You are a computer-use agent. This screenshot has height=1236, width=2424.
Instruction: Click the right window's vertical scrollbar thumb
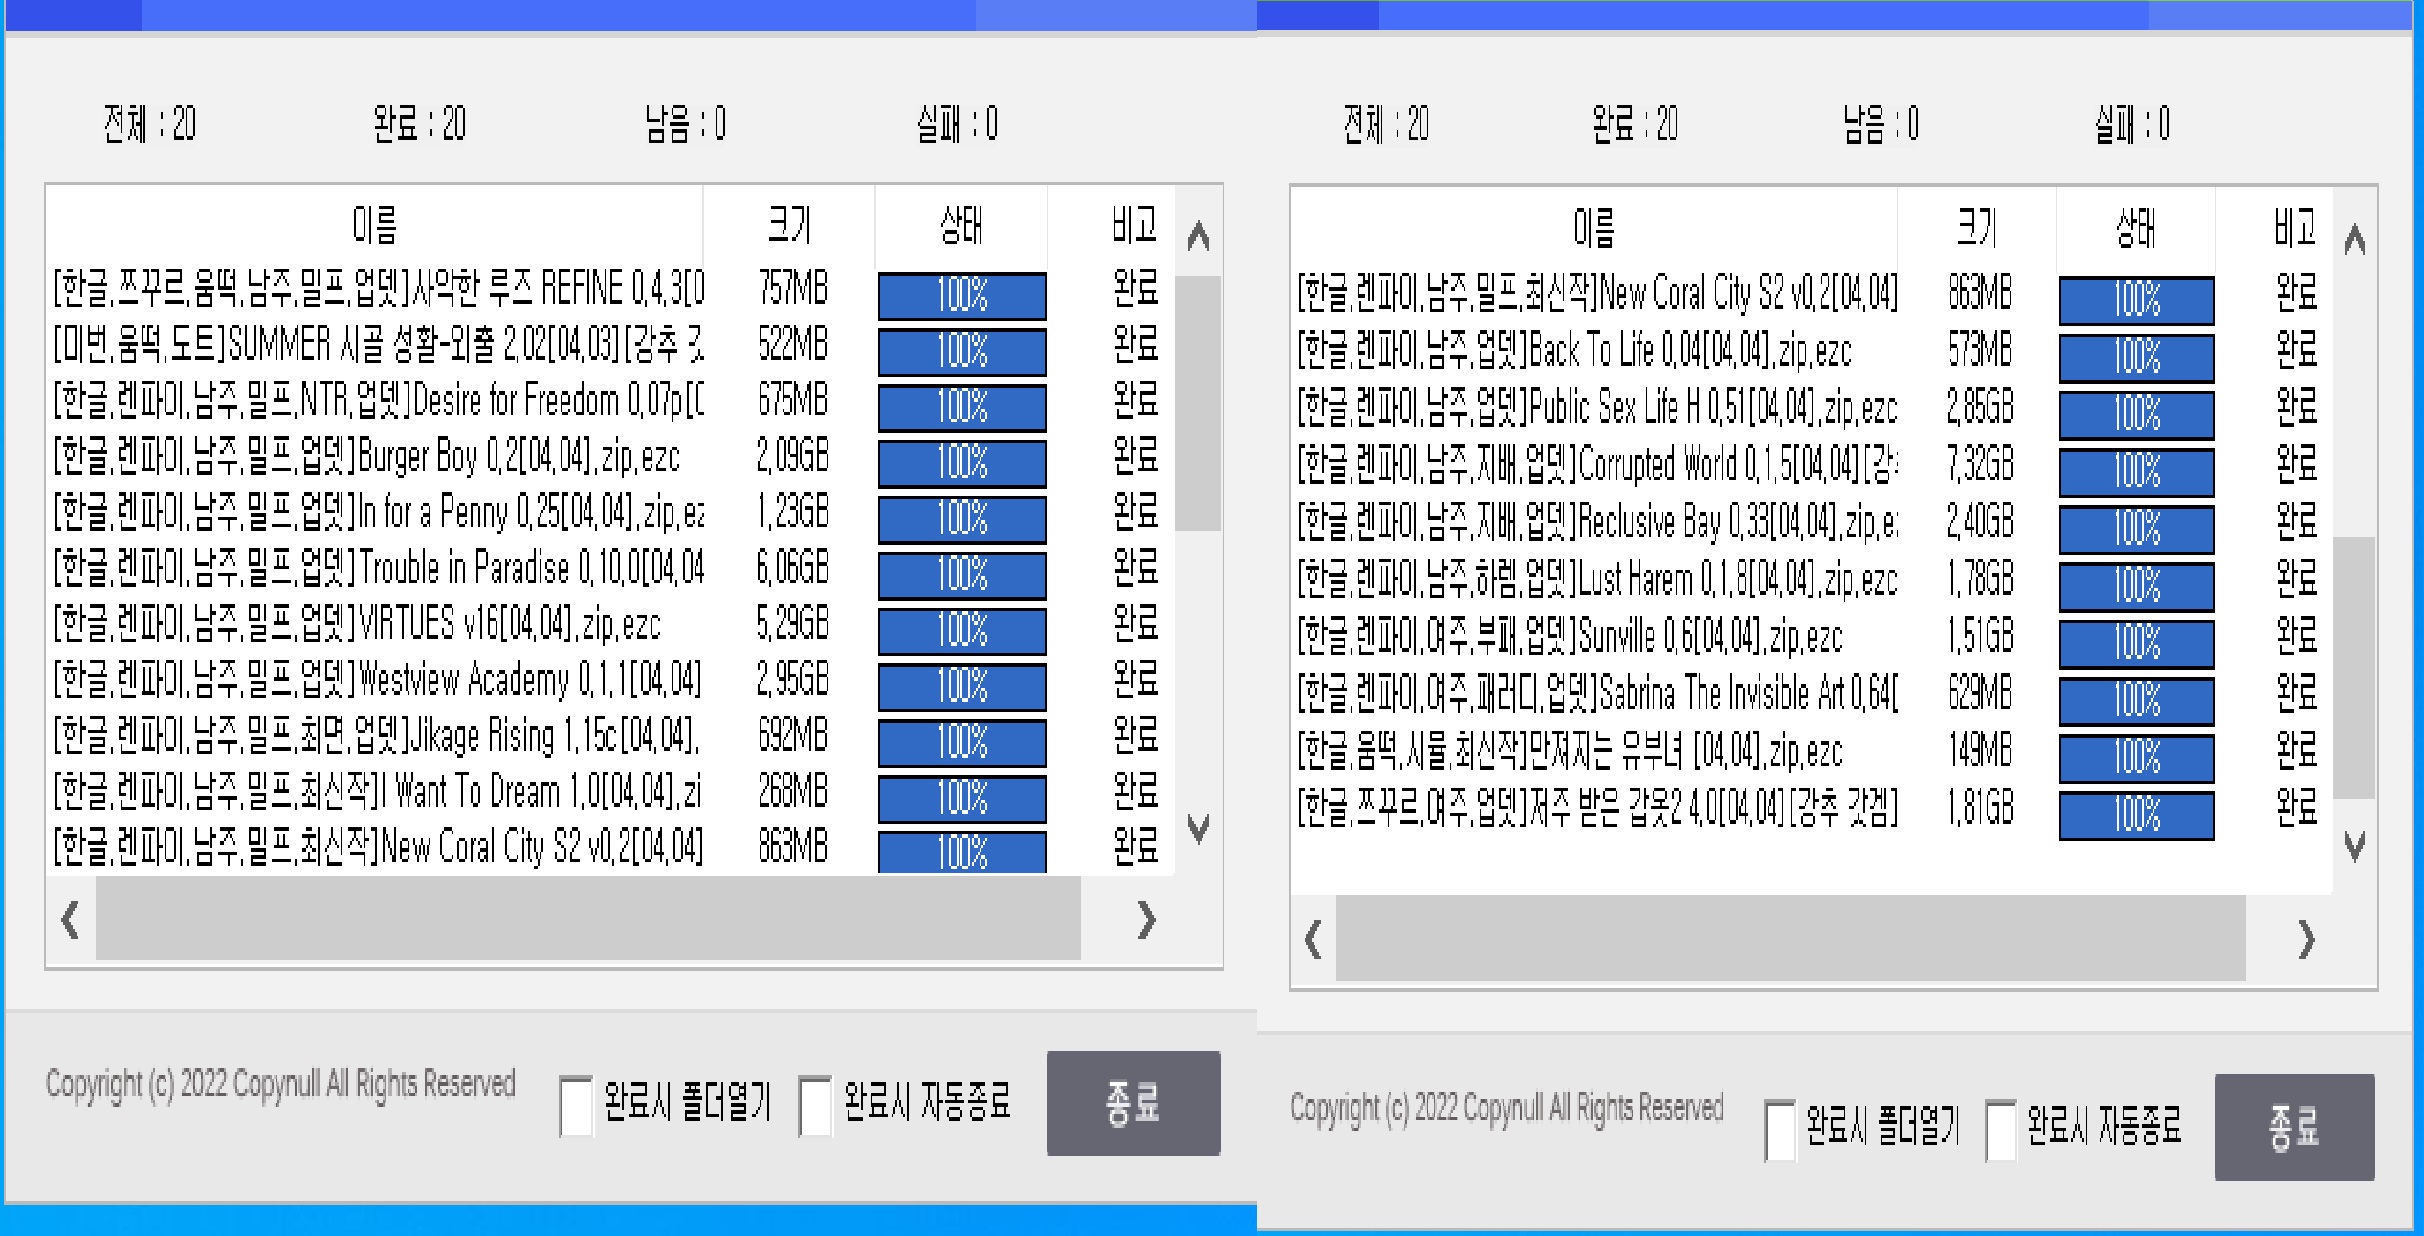tap(2354, 666)
